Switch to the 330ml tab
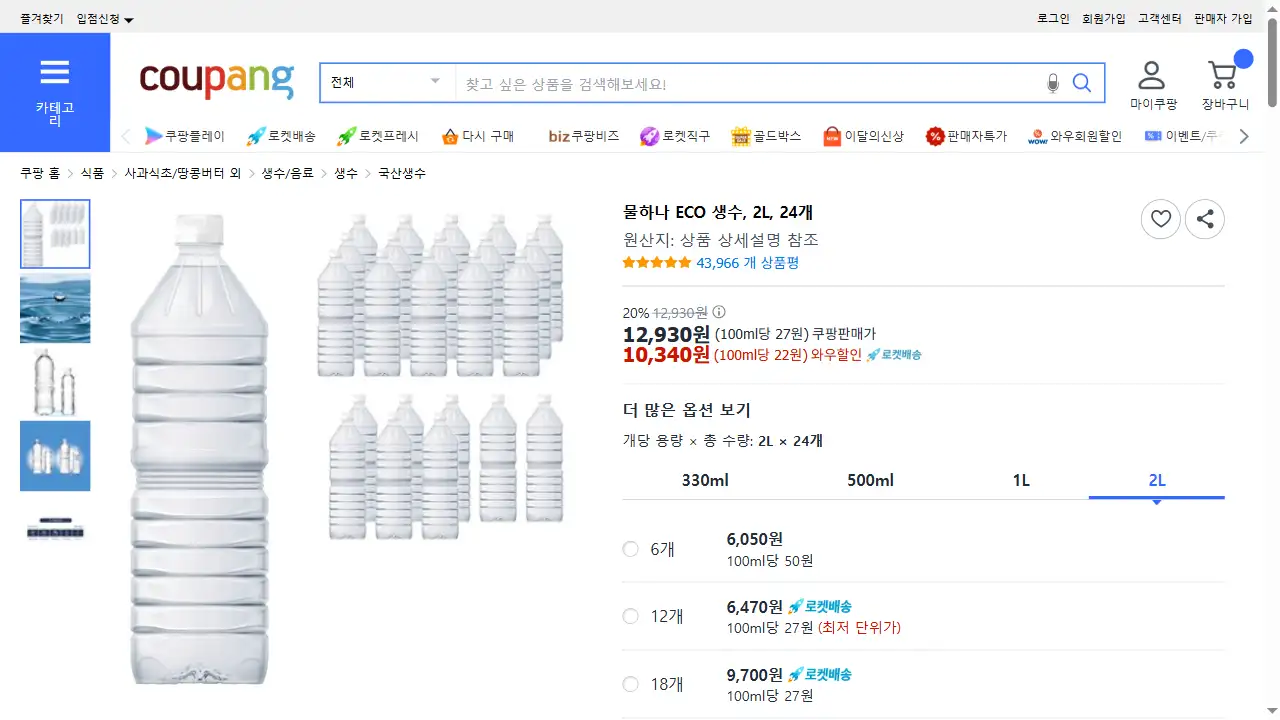1280x720 pixels. 705,481
